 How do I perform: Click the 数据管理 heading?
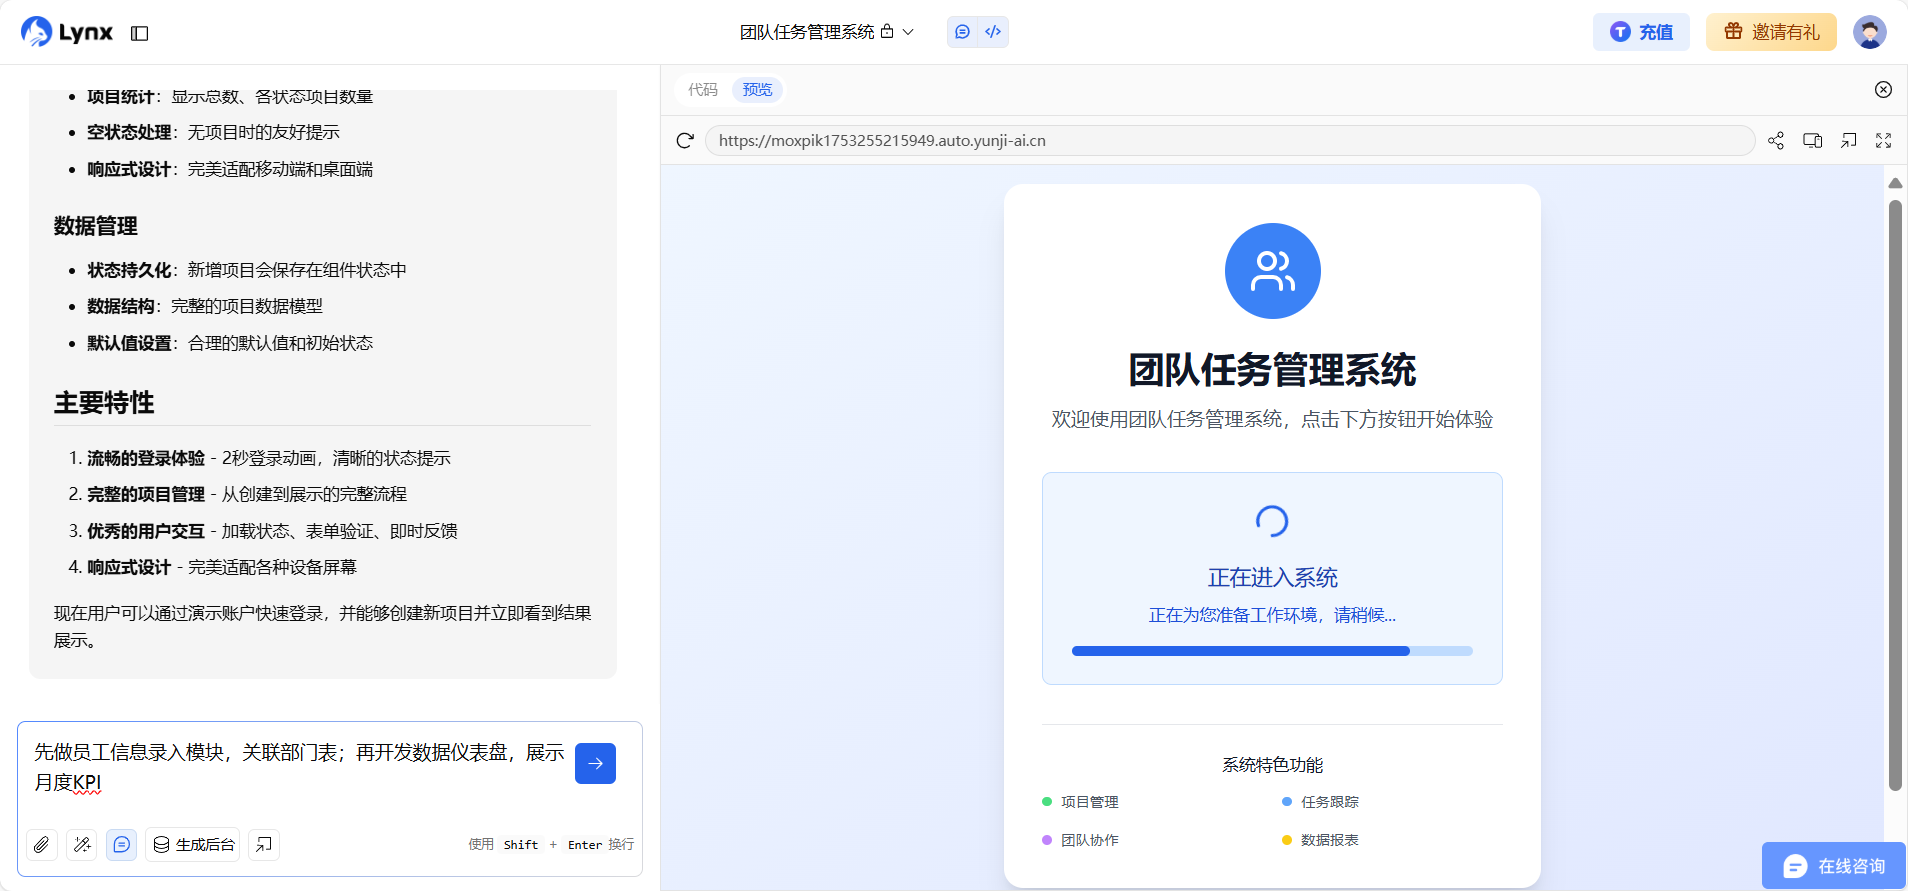pos(96,226)
